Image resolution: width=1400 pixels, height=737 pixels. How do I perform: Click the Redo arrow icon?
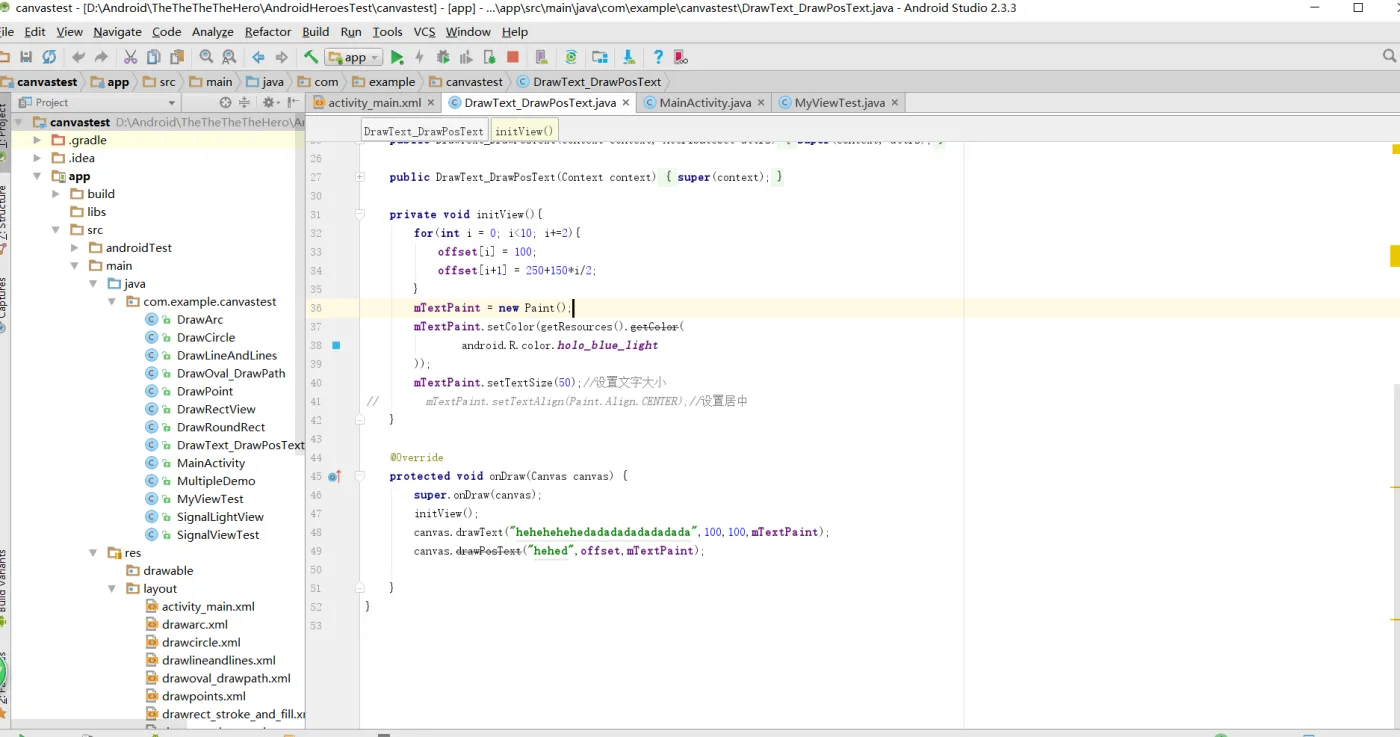click(101, 57)
